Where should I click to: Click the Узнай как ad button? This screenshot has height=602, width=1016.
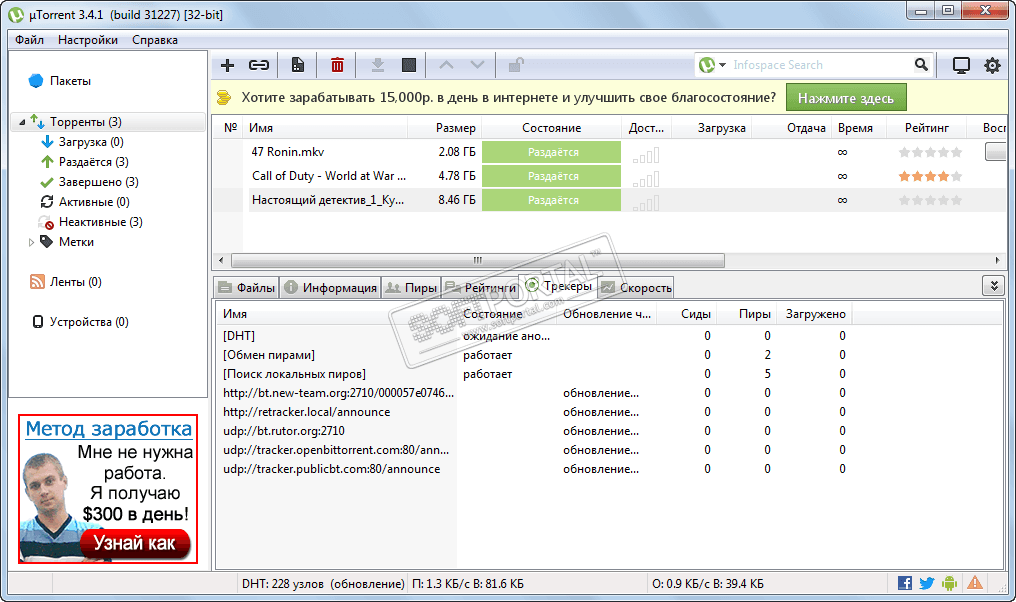(x=135, y=543)
